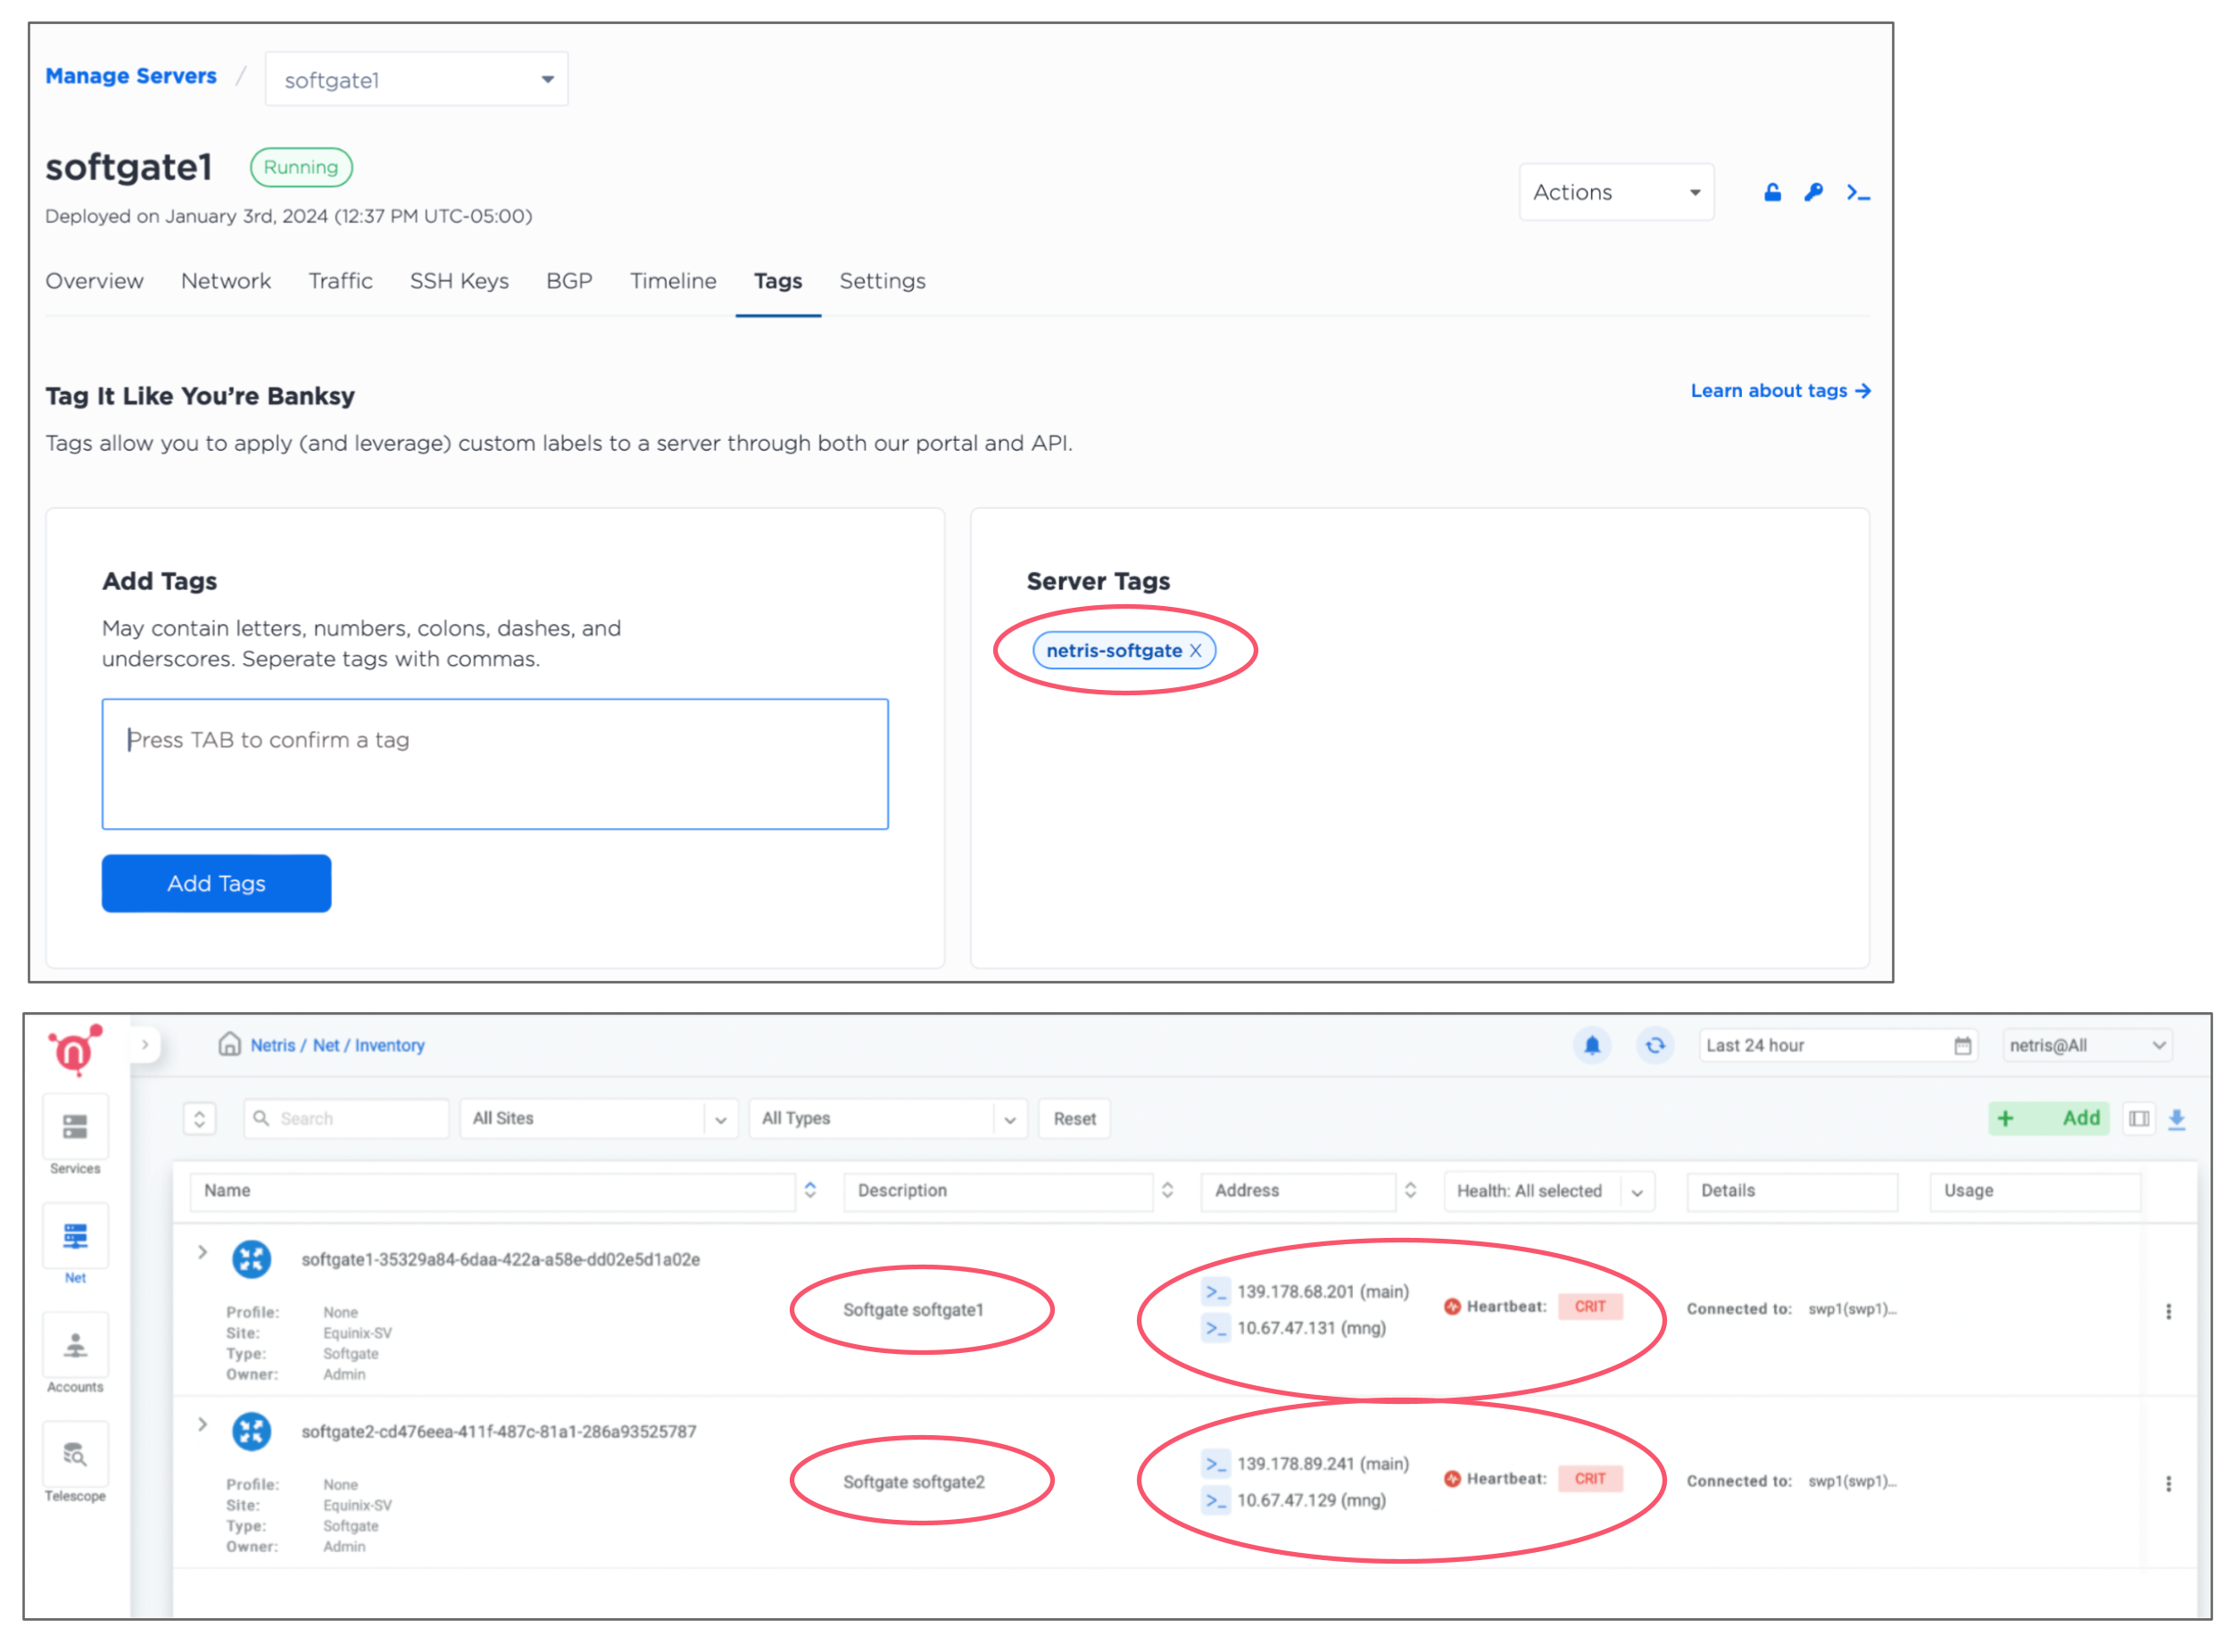Viewport: 2231px width, 1652px height.
Task: Open the Health: All selected dropdown
Action: tap(1548, 1191)
